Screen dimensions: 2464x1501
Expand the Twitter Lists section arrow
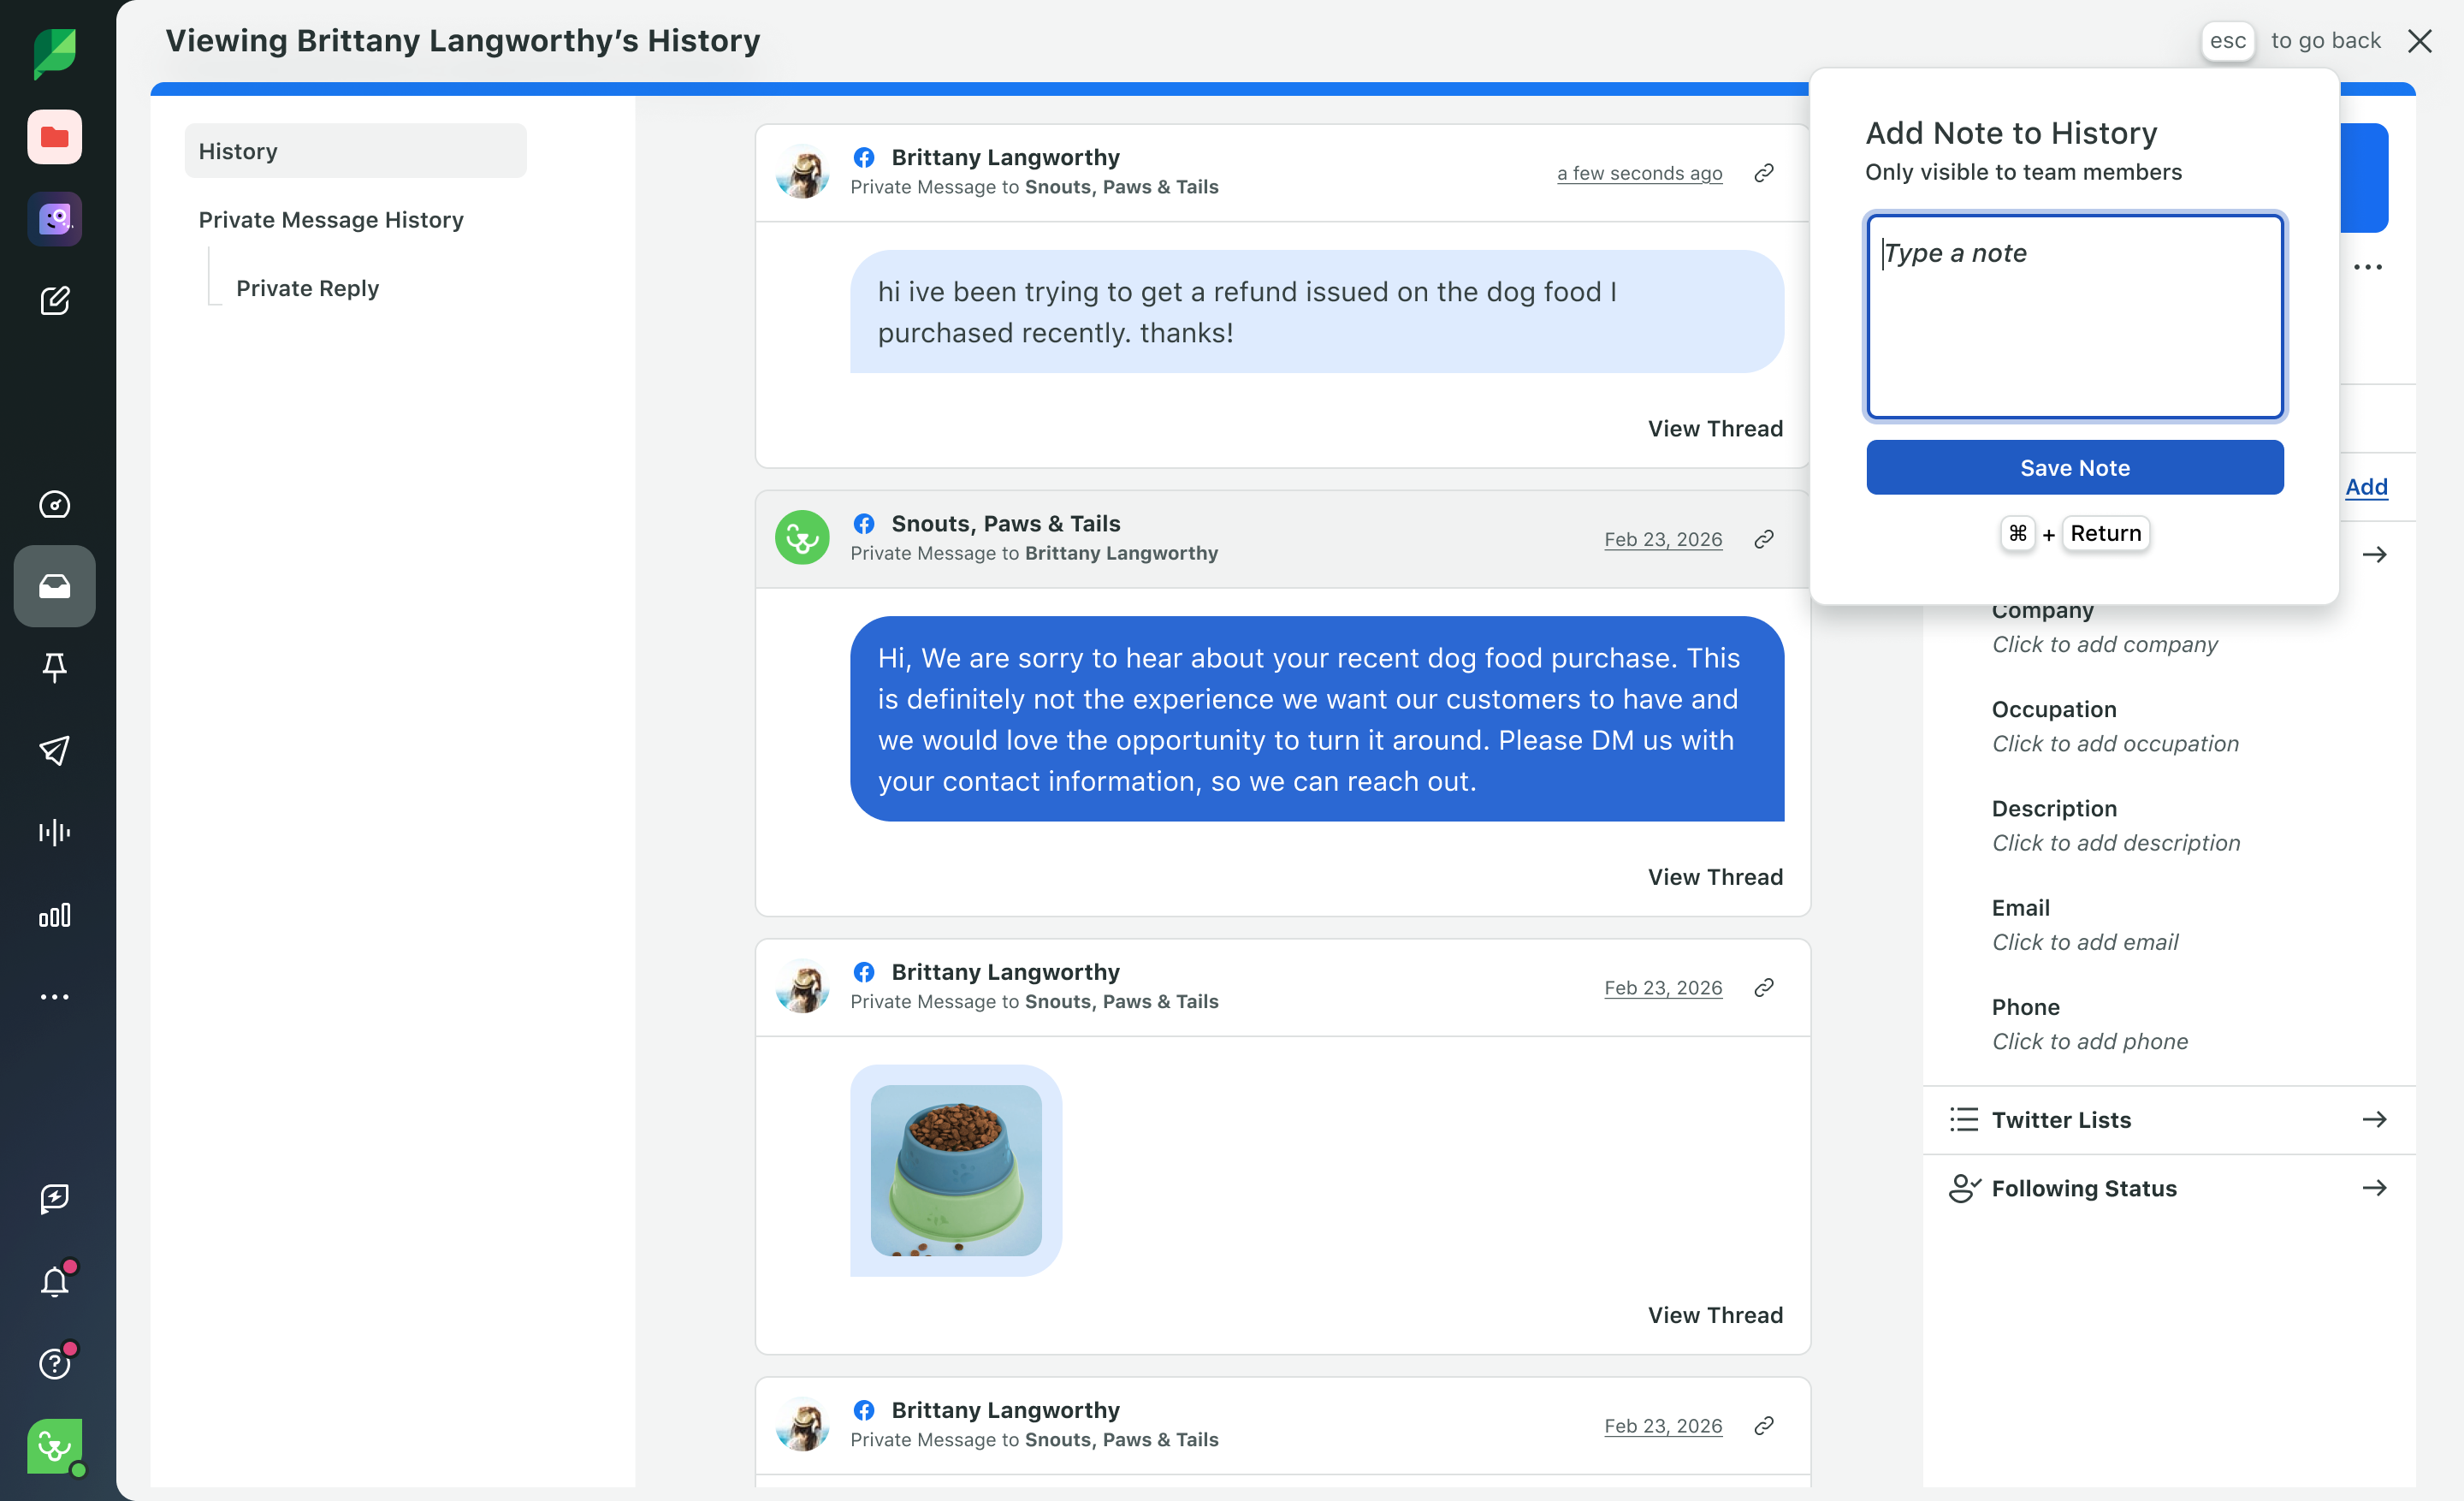(2374, 1119)
